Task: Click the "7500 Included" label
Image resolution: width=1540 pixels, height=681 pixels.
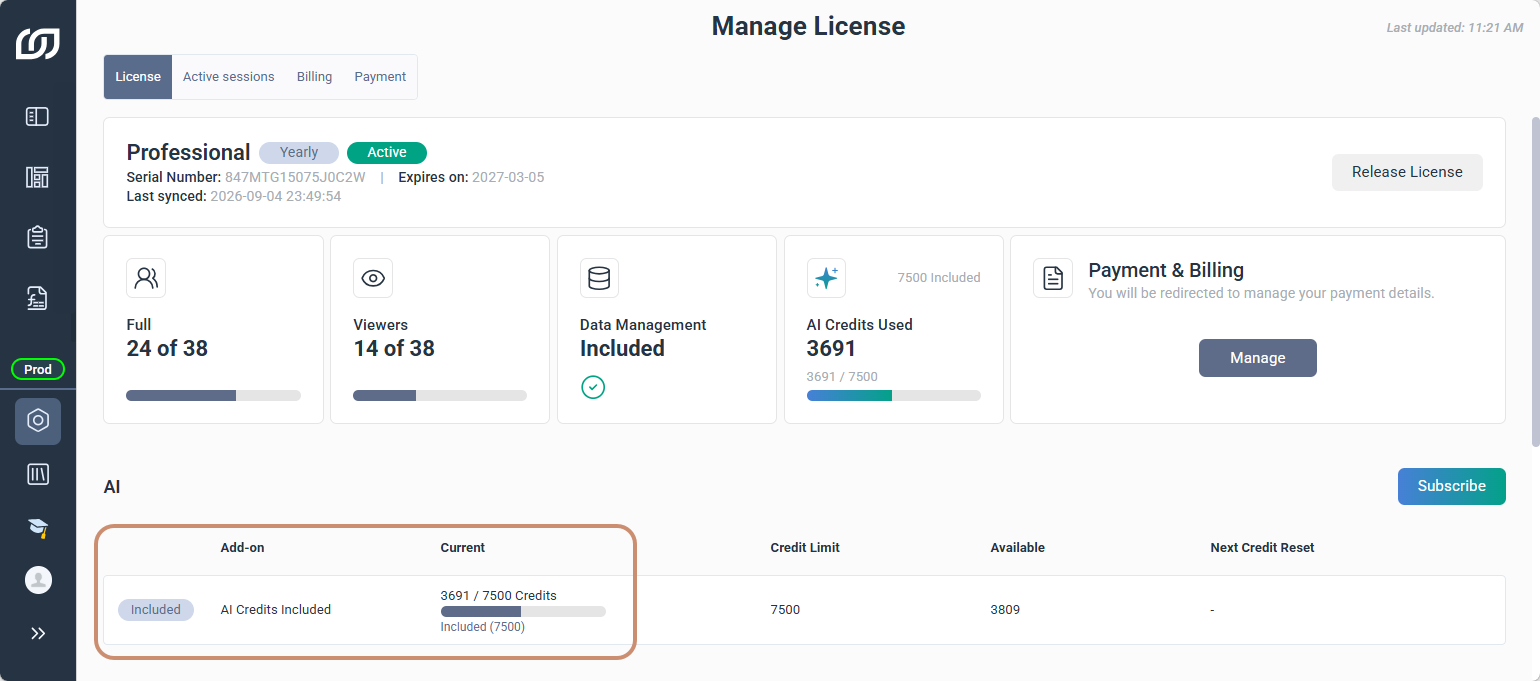Action: point(939,278)
